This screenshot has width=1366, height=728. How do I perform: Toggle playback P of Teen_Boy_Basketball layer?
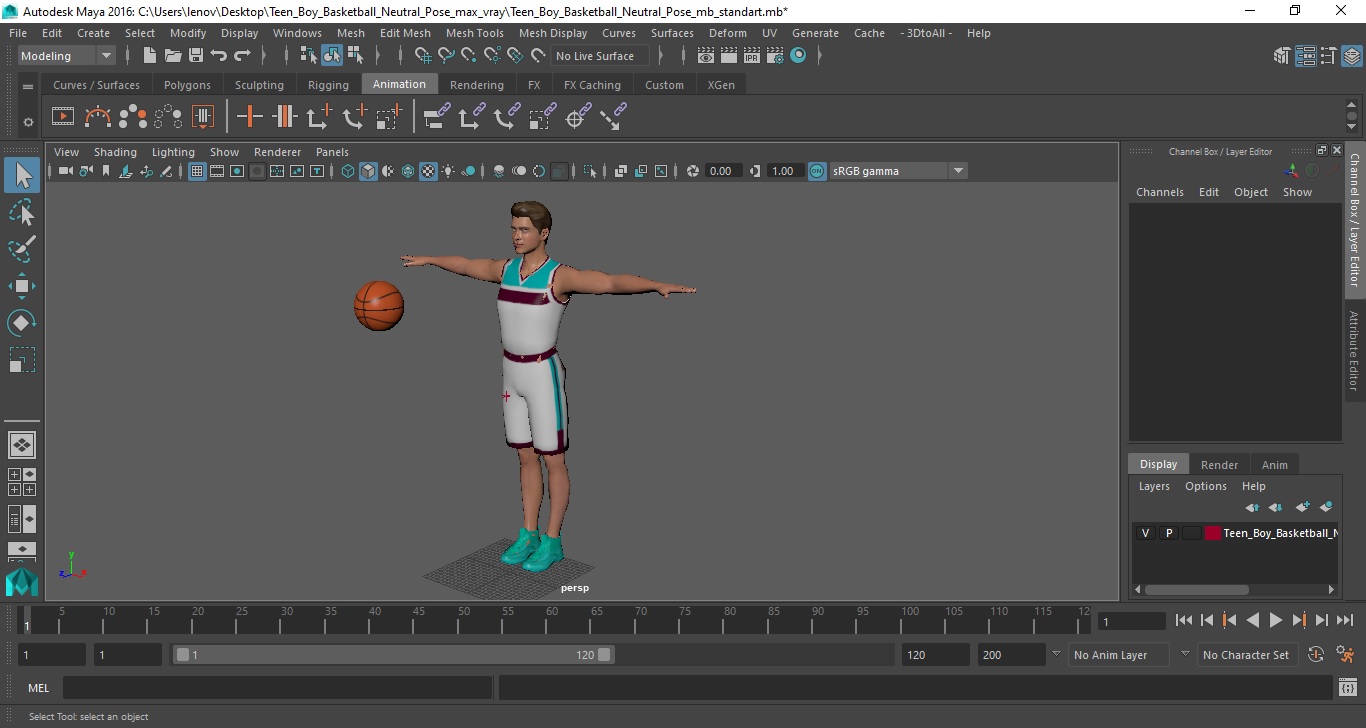click(1168, 533)
